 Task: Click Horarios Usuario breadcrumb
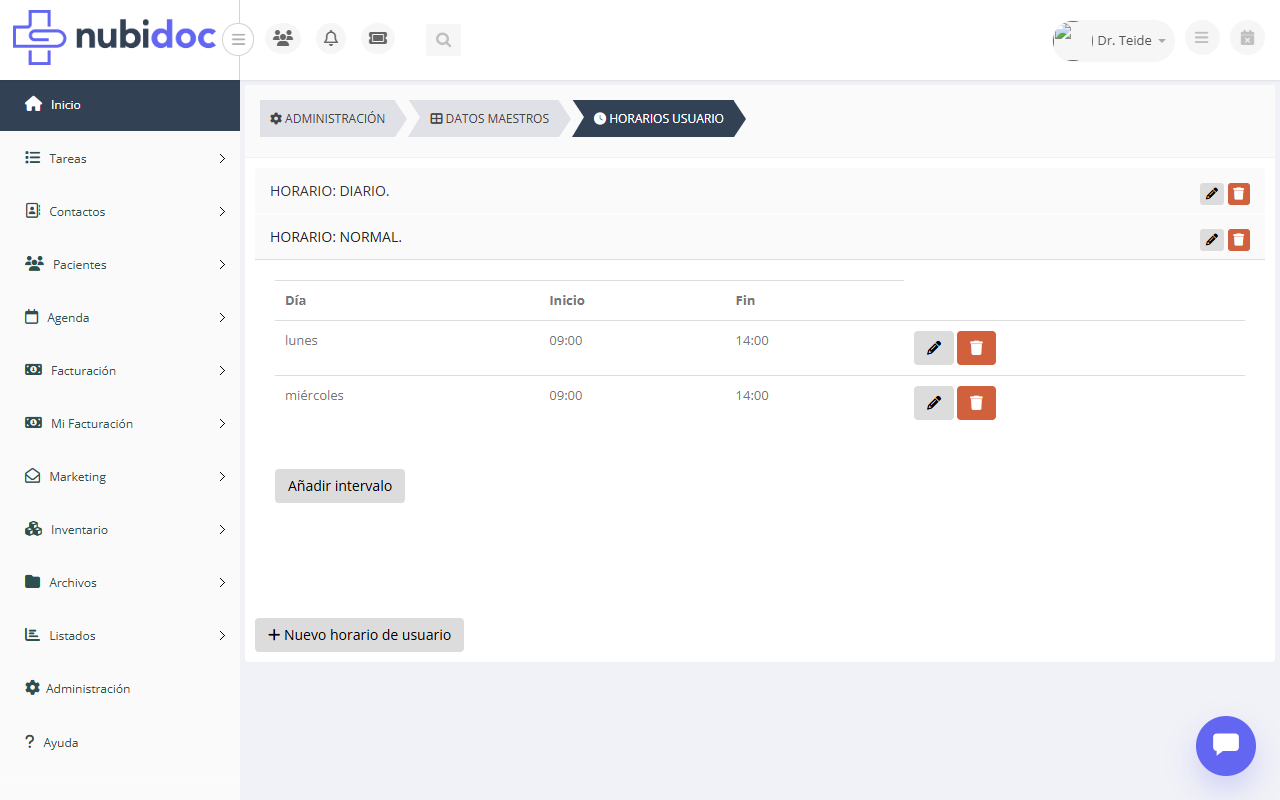[658, 118]
